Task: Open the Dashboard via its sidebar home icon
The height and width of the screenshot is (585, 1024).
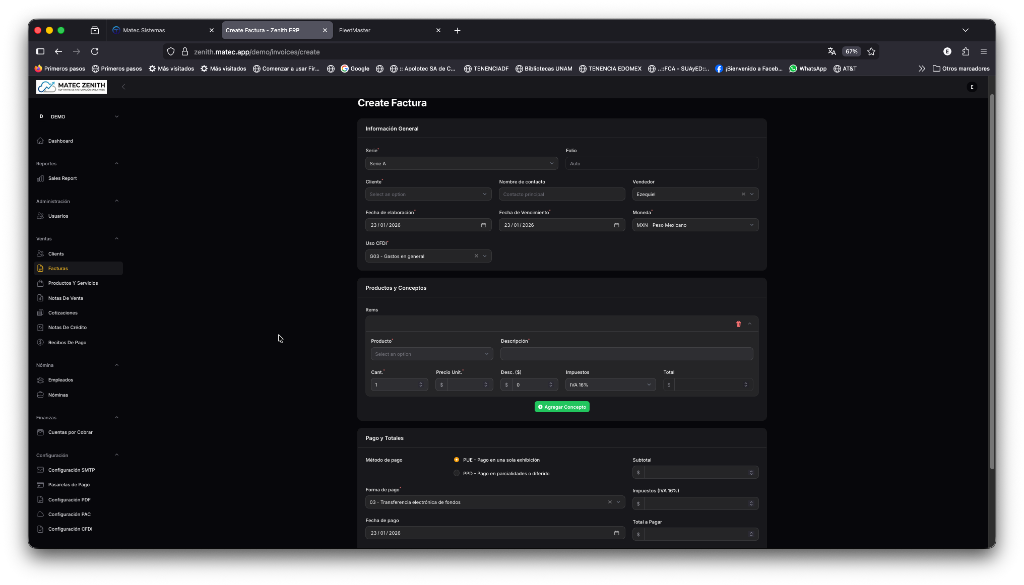Action: 40,141
